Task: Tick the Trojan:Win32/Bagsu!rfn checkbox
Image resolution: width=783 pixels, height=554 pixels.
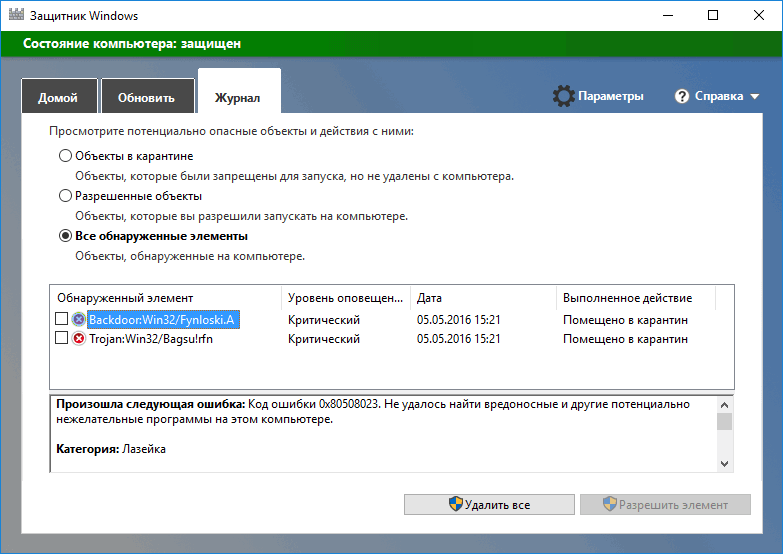Action: coord(61,338)
